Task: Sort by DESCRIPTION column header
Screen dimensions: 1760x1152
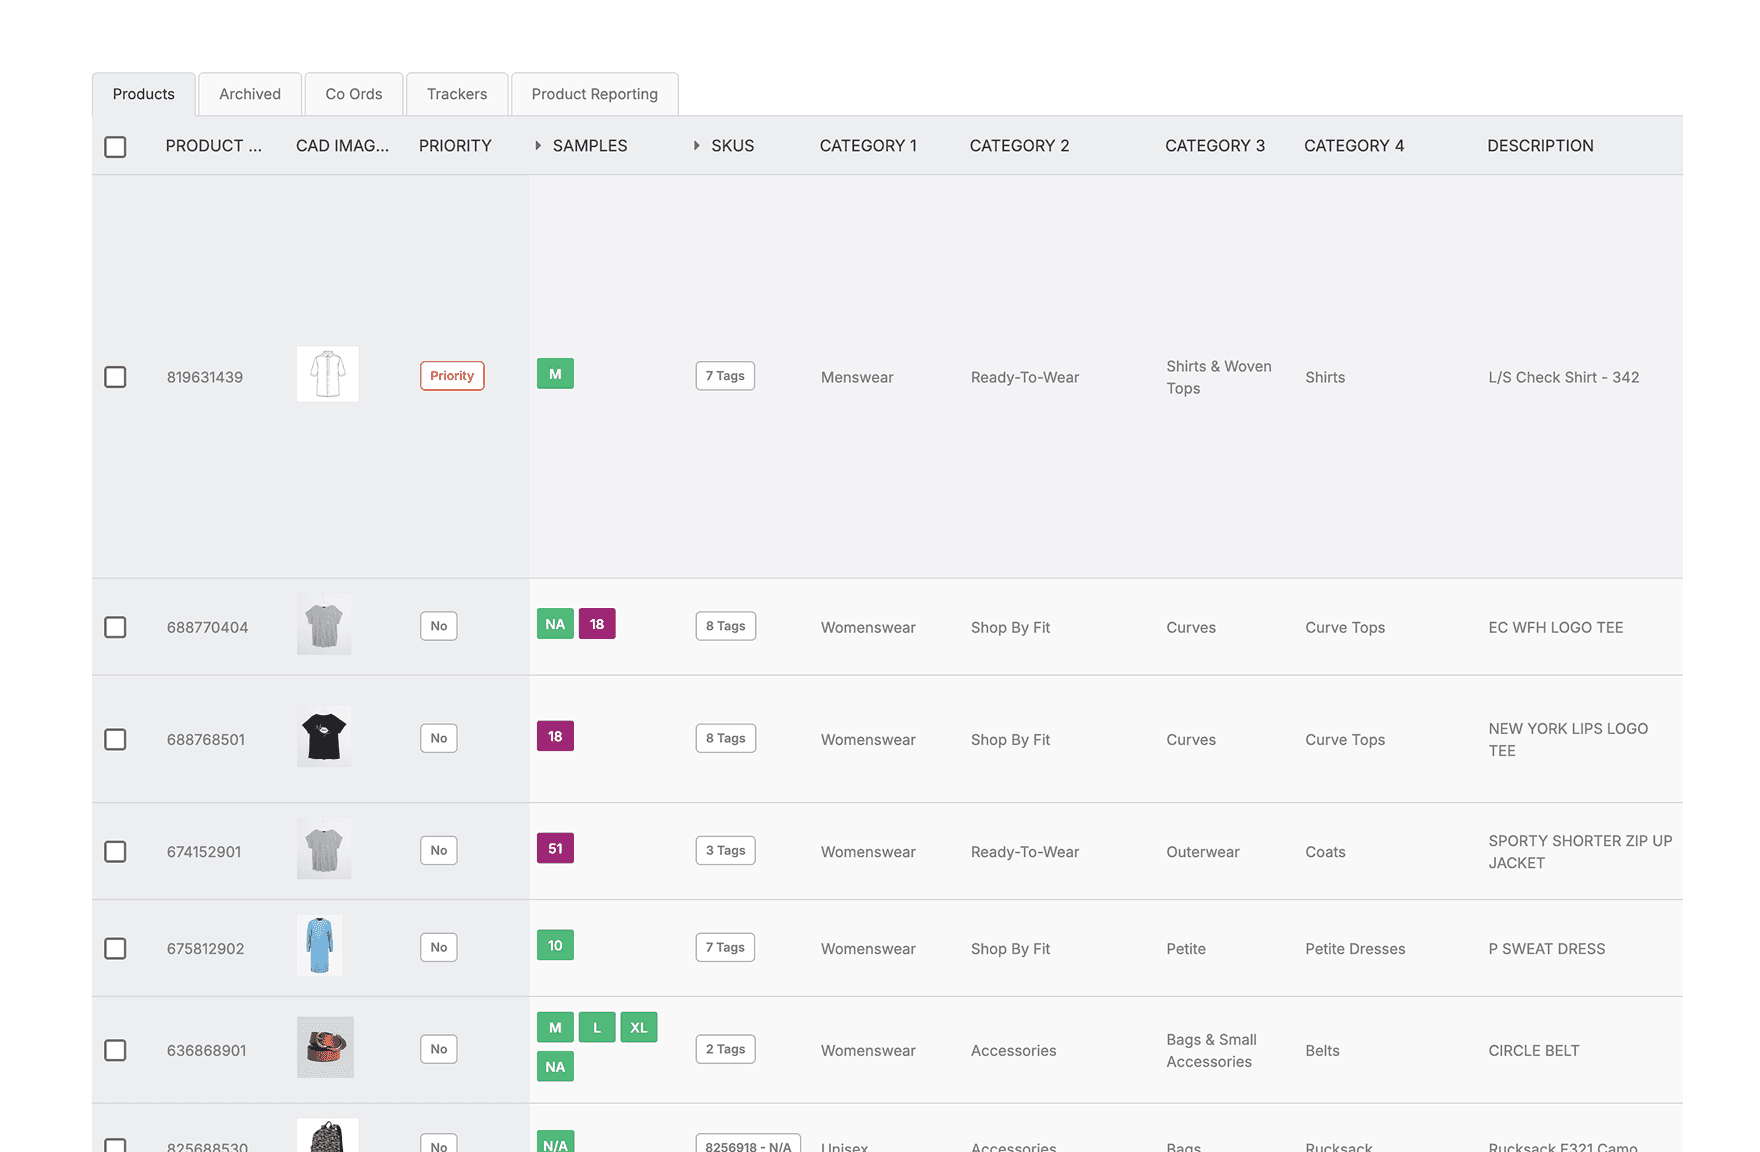Action: pyautogui.click(x=1540, y=146)
